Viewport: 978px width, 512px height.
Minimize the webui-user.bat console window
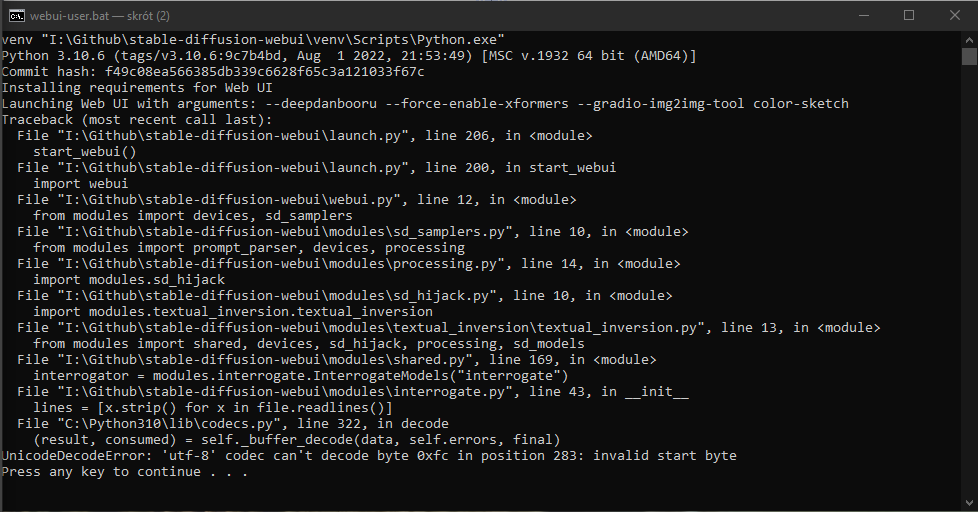864,16
